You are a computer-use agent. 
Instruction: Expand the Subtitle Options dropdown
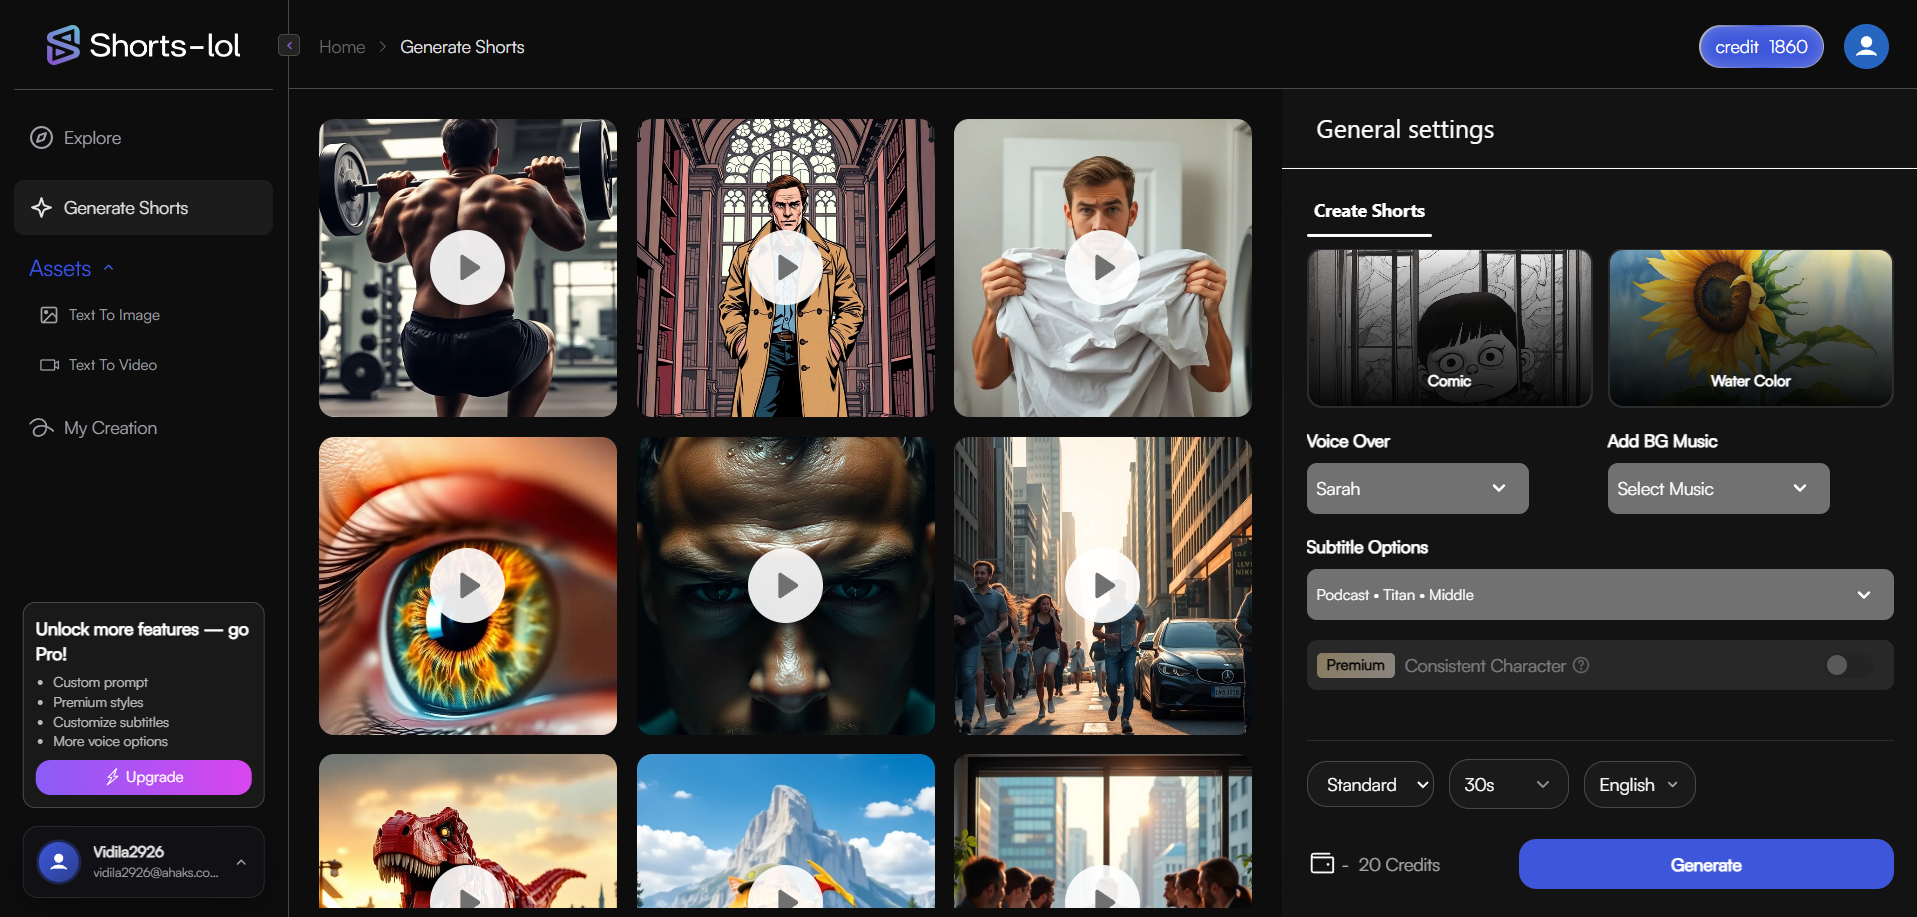click(1599, 595)
